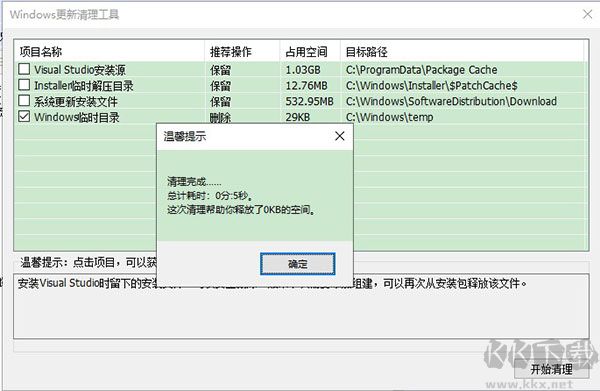Click 删除 in the Windows临时目录 row

point(220,117)
